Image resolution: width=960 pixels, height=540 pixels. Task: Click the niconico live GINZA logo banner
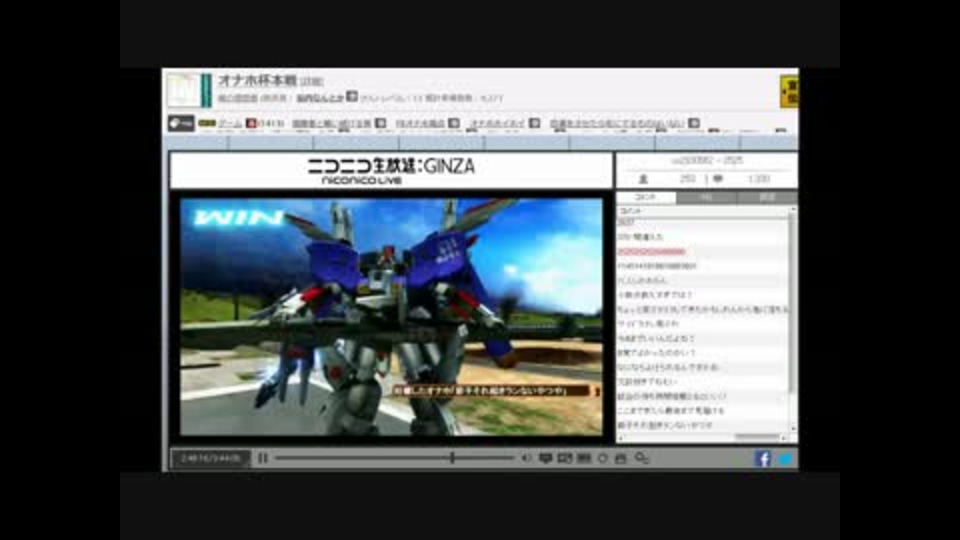[x=391, y=171]
